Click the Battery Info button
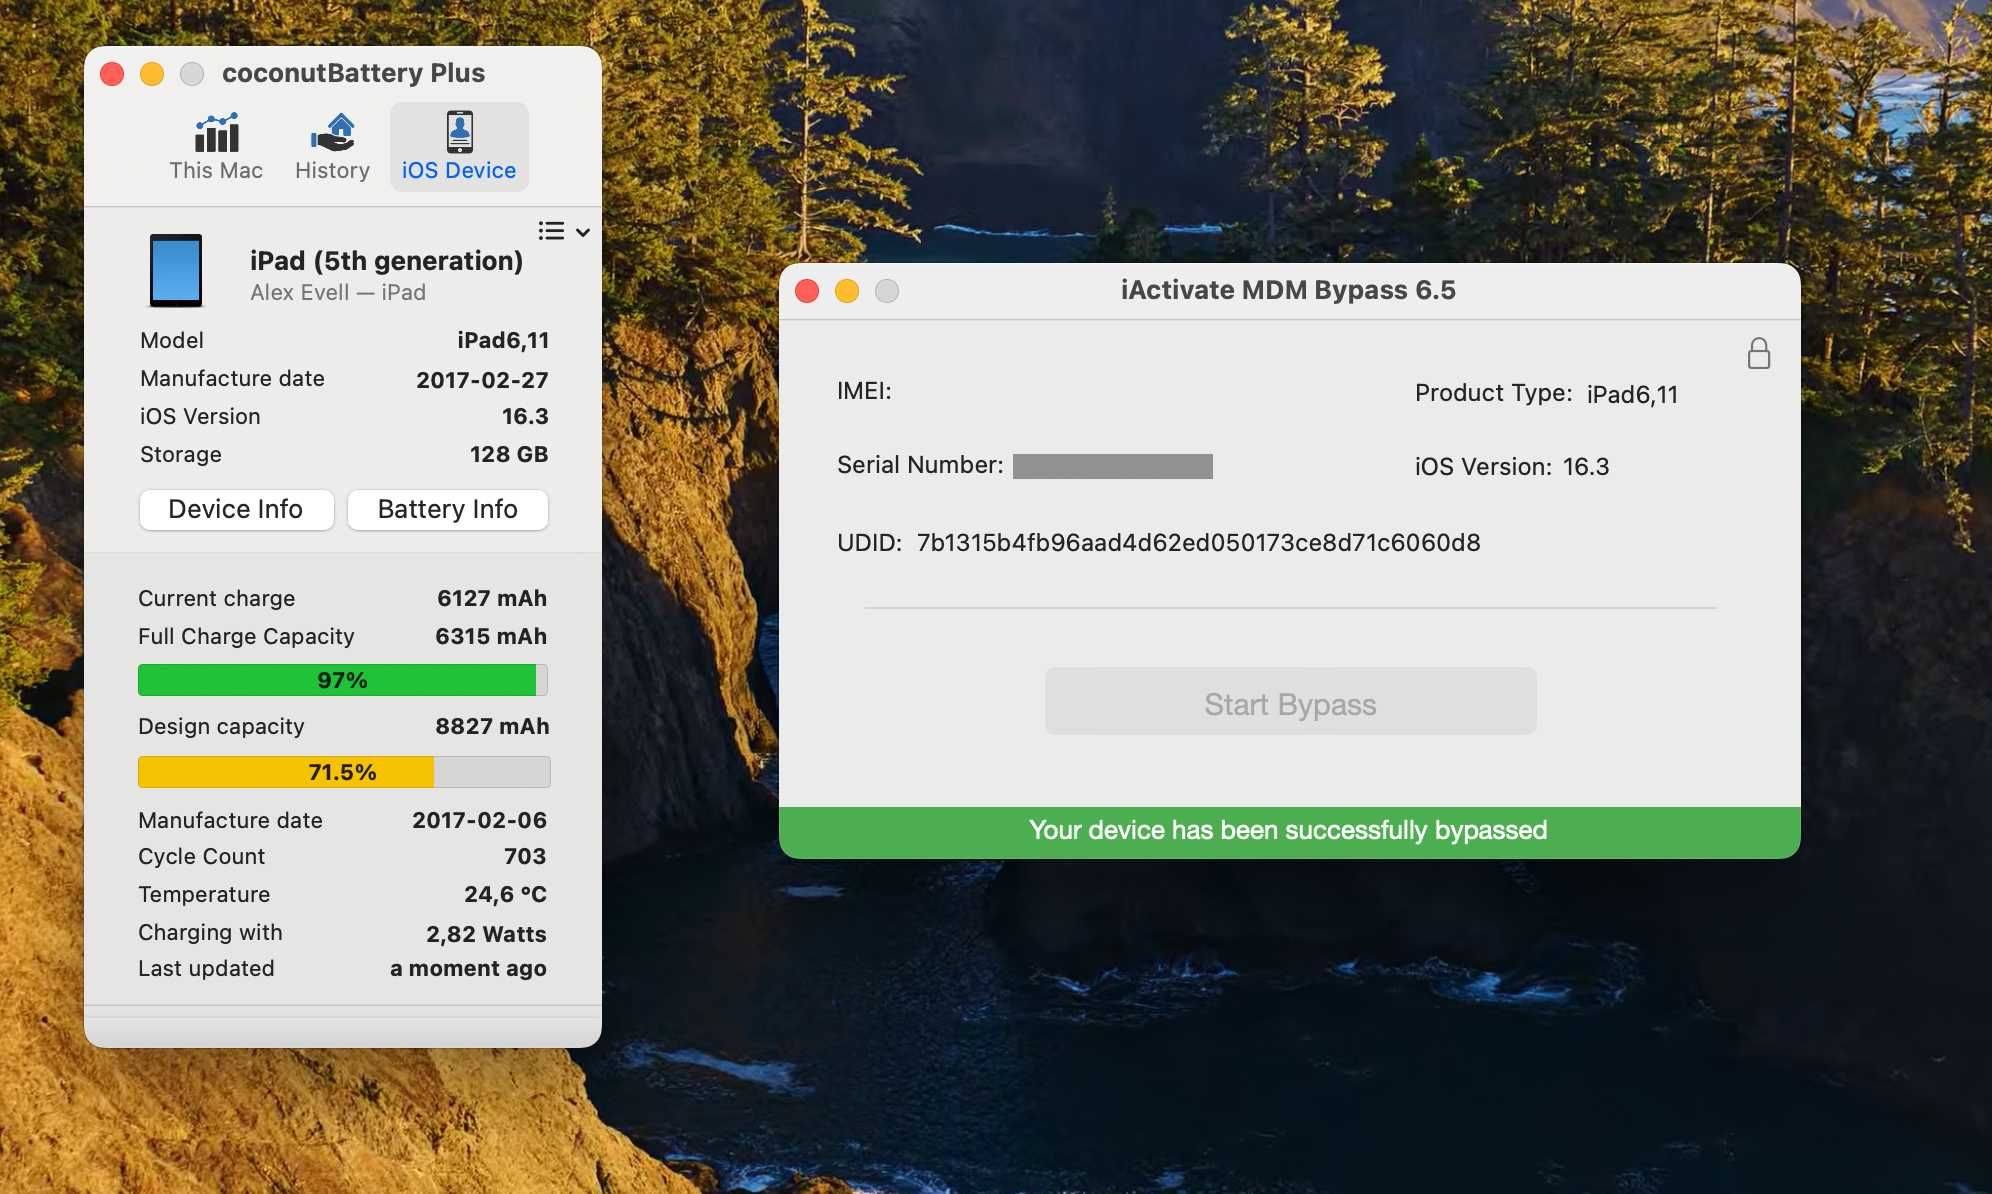The width and height of the screenshot is (1992, 1194). 448,509
